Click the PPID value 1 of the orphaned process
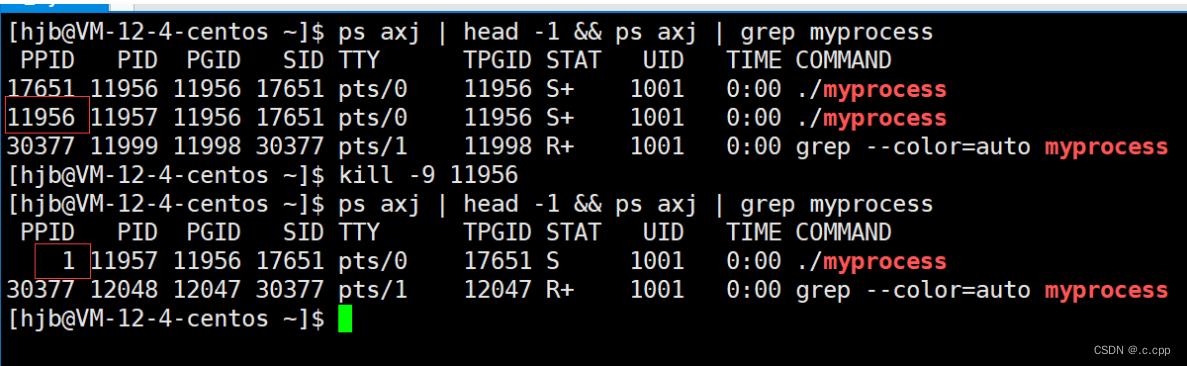 pyautogui.click(x=68, y=261)
